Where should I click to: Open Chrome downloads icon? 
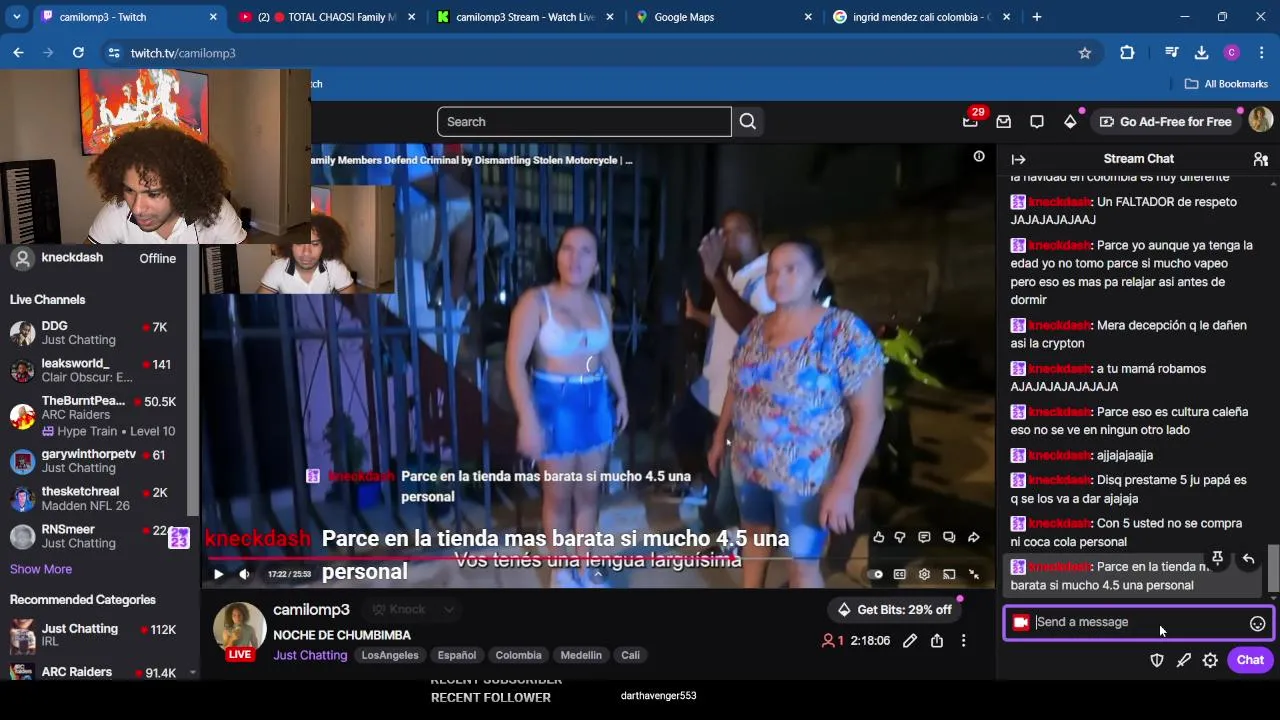coord(1202,53)
